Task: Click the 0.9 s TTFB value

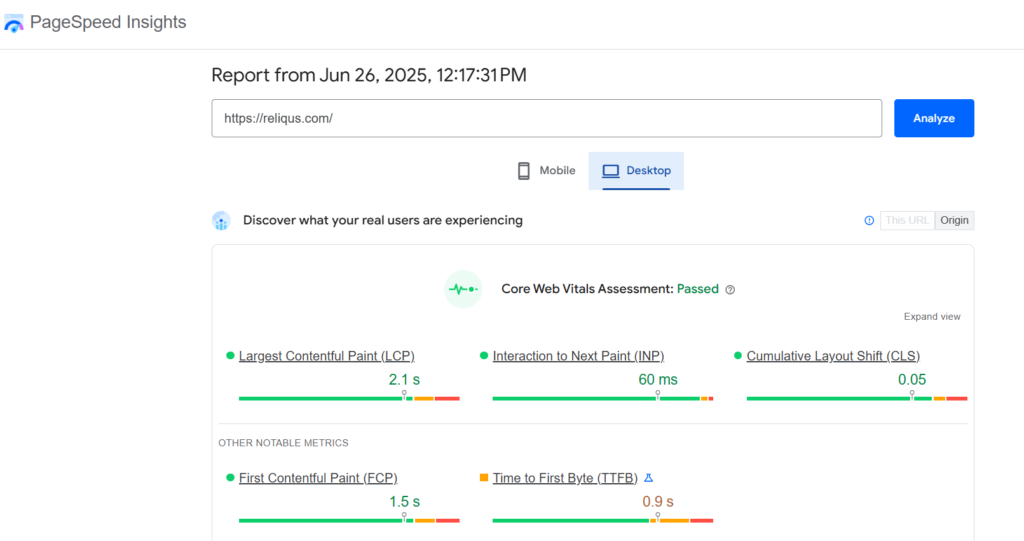Action: click(658, 502)
